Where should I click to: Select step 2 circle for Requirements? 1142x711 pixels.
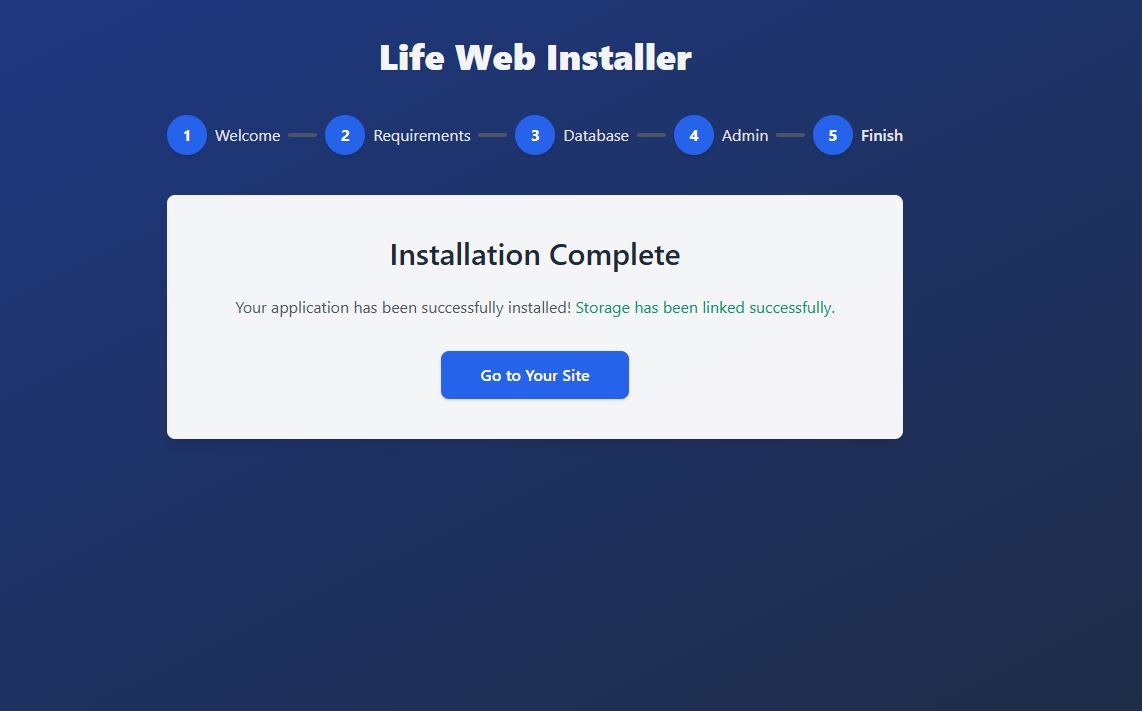[345, 135]
